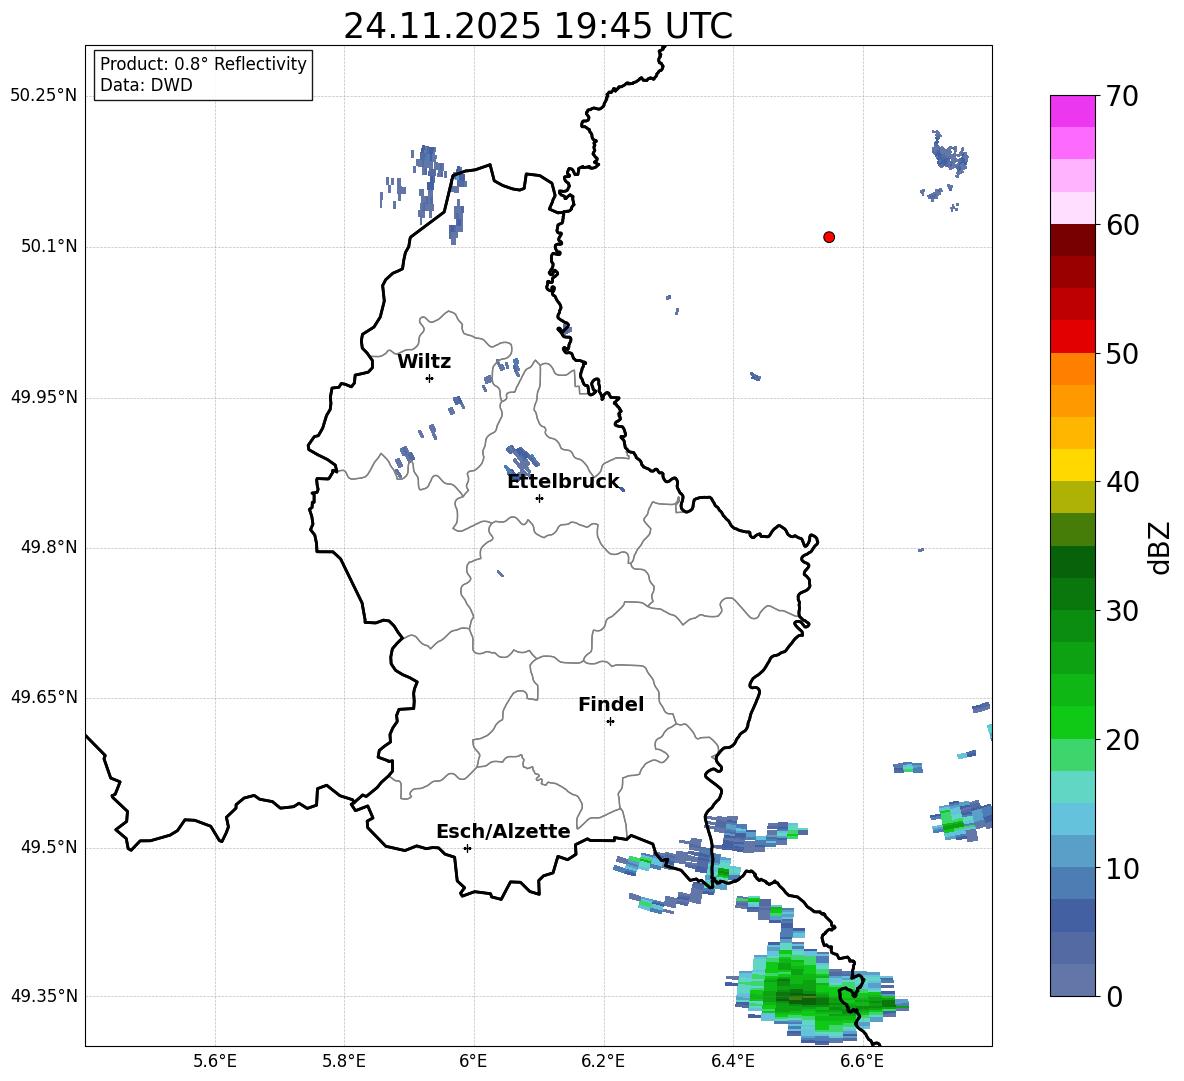Click the Wiltz station label
Image resolution: width=1184 pixels, height=1081 pixels.
[424, 362]
